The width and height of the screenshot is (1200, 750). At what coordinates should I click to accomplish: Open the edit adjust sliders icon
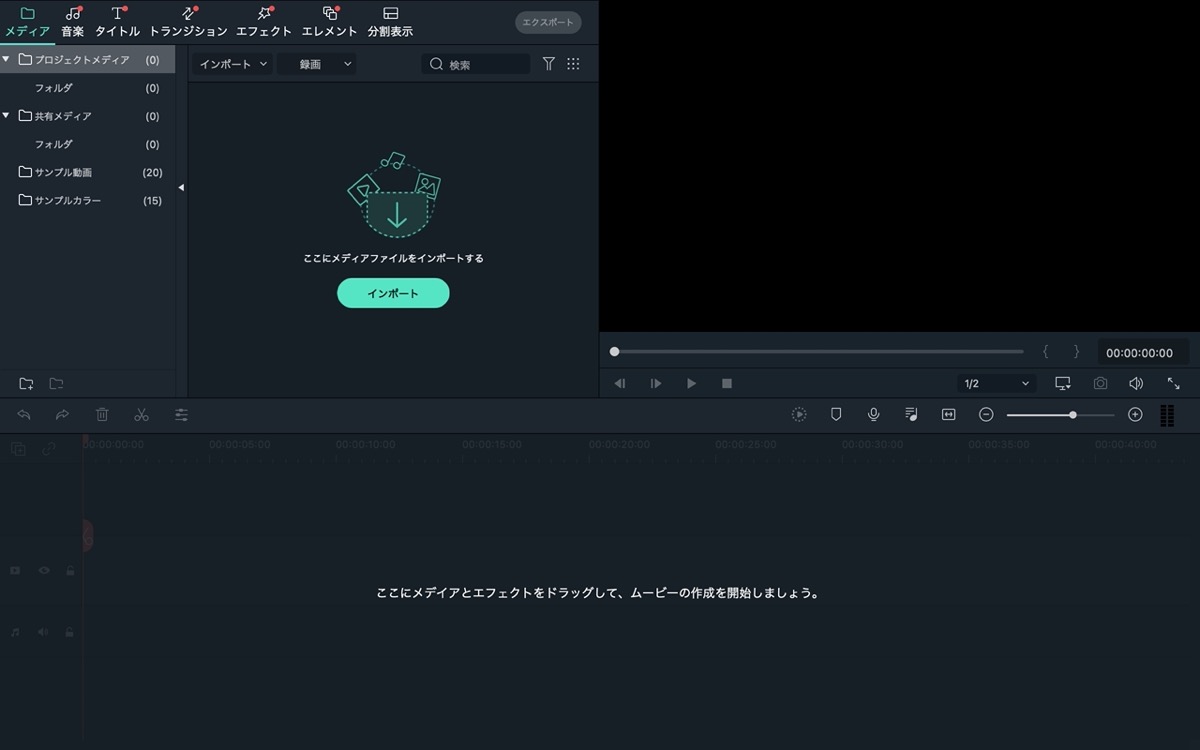pos(181,414)
